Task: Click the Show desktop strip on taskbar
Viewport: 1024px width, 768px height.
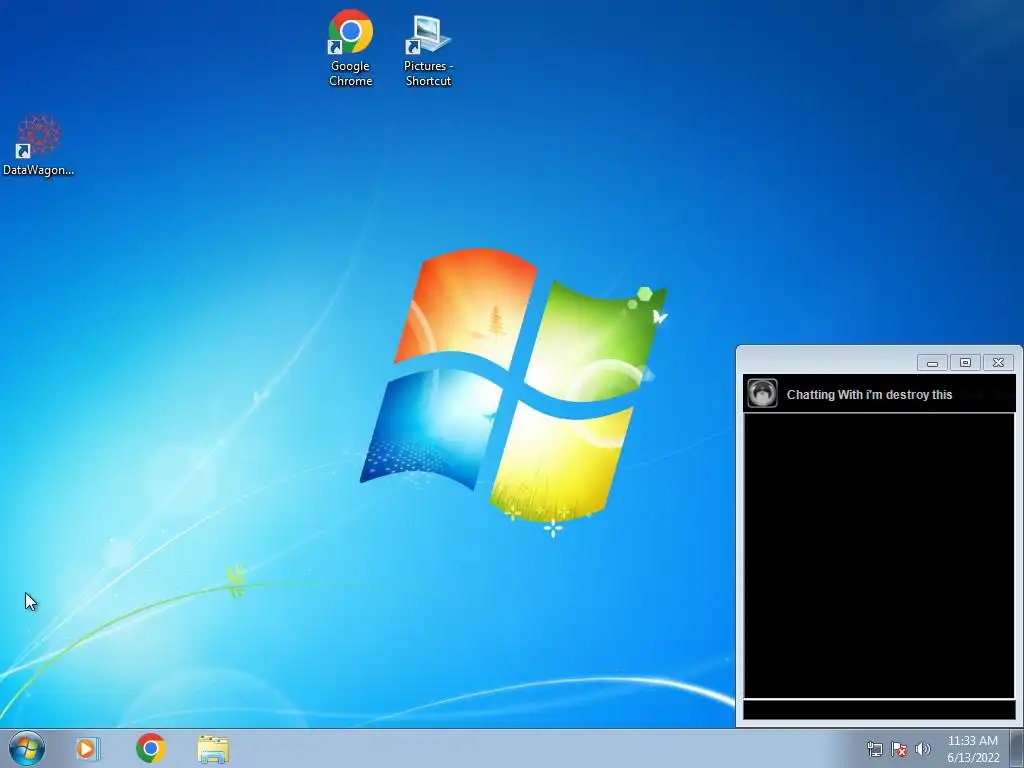Action: point(1017,749)
